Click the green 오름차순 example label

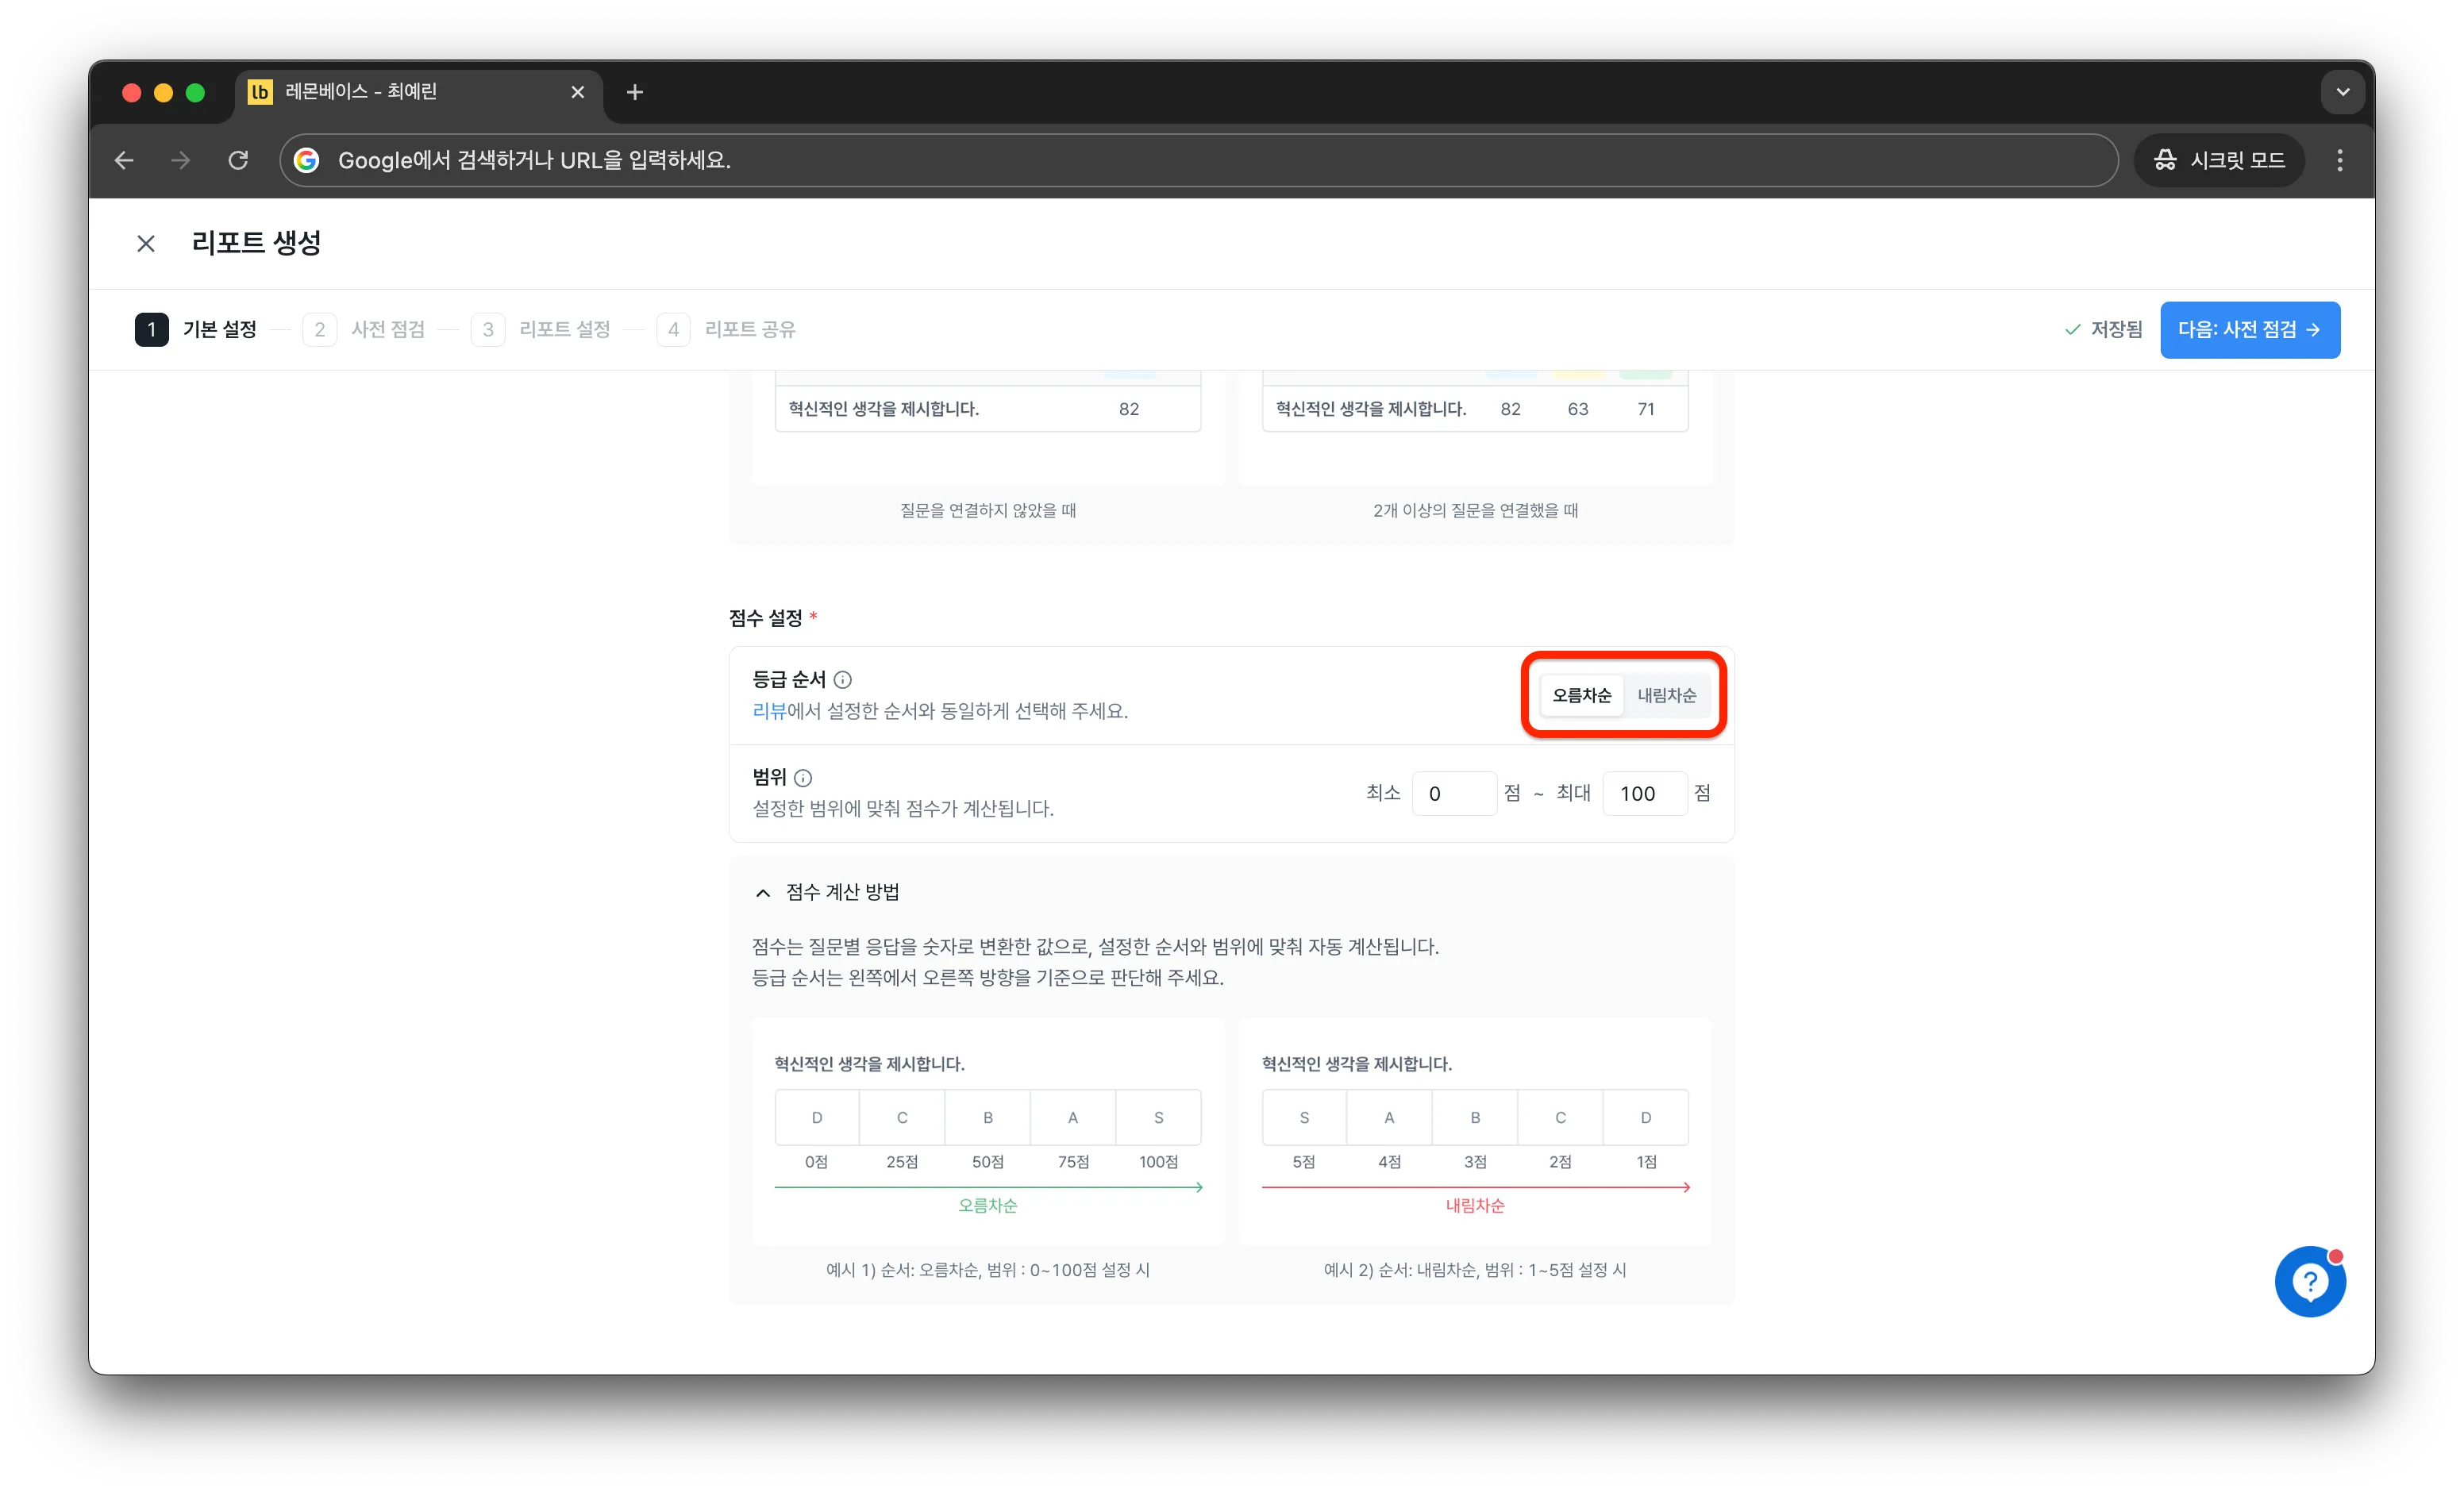(x=987, y=1205)
